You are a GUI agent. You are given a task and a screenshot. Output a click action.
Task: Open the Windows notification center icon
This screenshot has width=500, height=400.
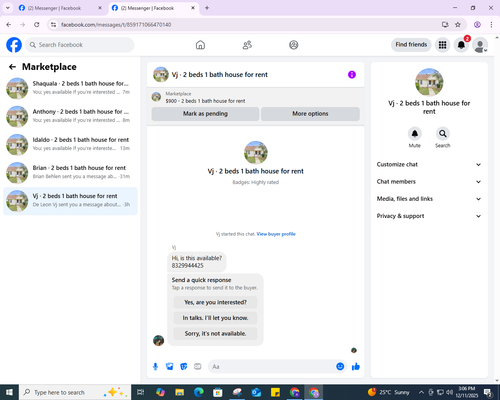pyautogui.click(x=488, y=392)
